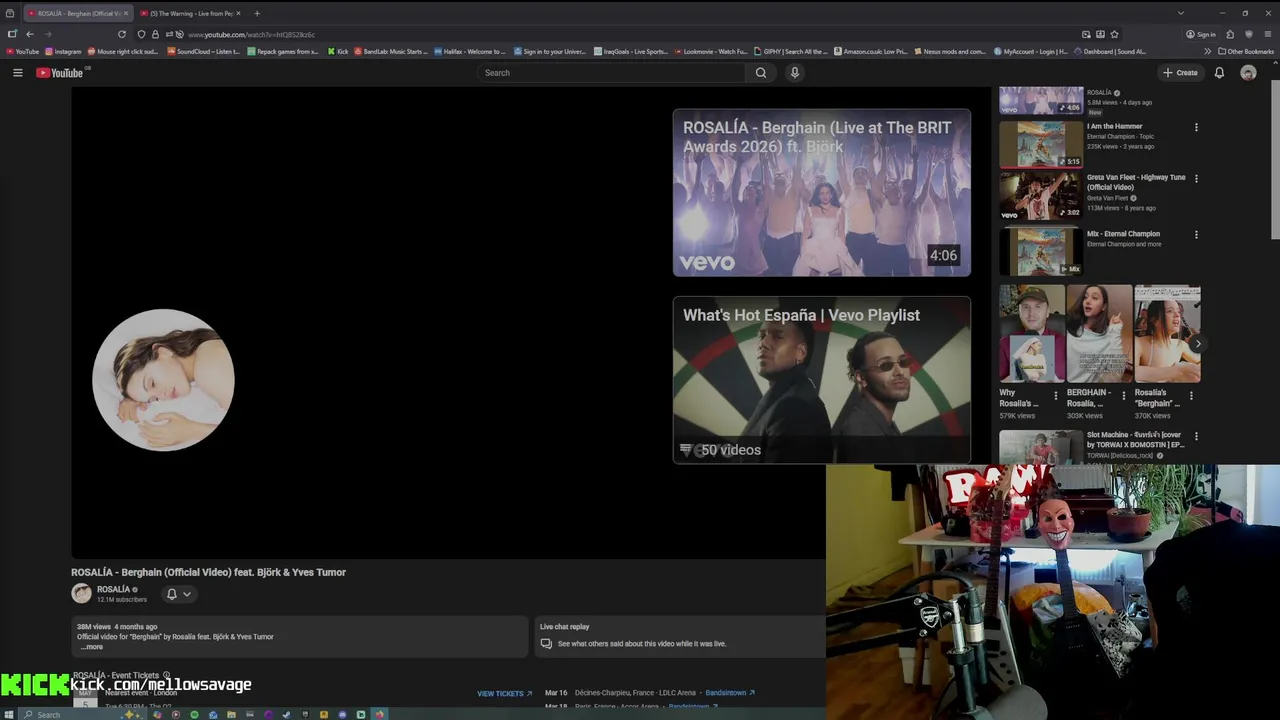See live chat replay for this video
Viewport: 1280px width, 720px height.
click(642, 644)
